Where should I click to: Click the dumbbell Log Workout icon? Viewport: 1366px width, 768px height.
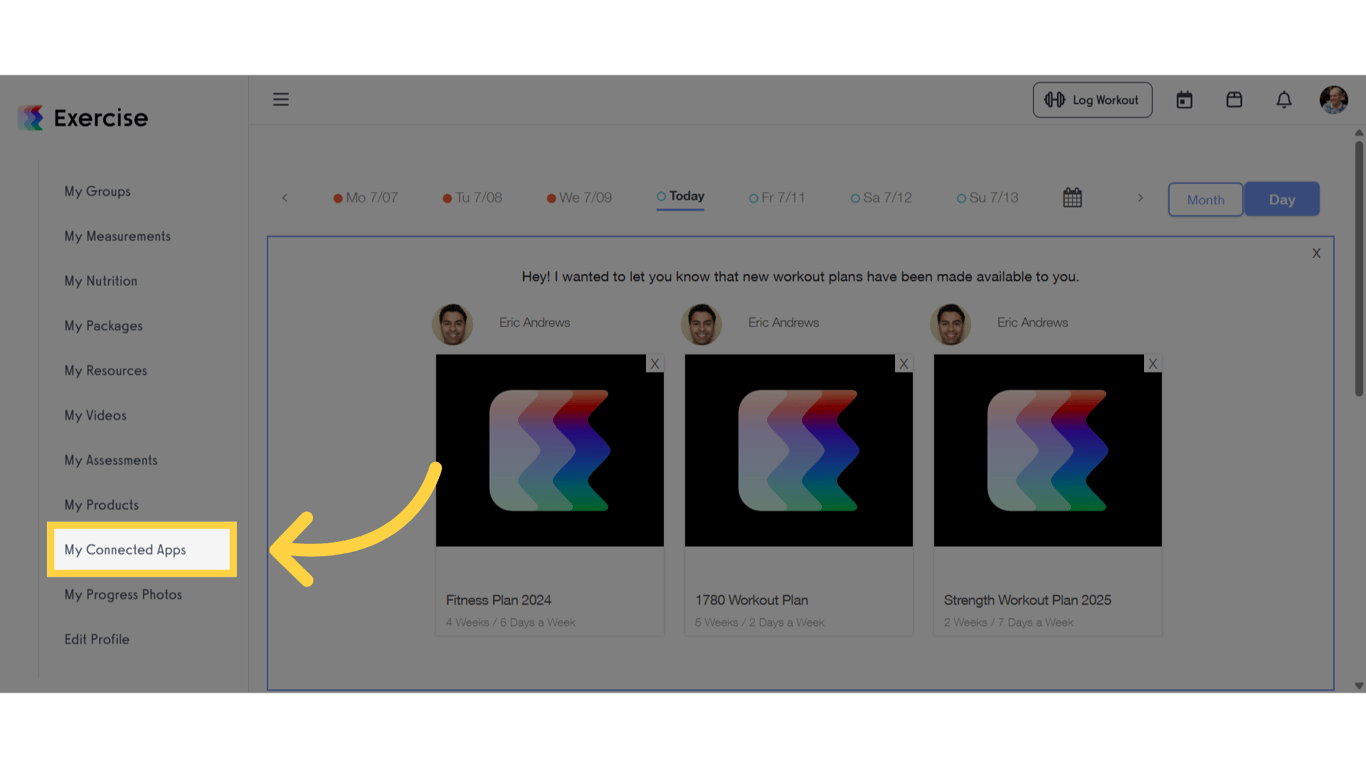click(x=1056, y=99)
